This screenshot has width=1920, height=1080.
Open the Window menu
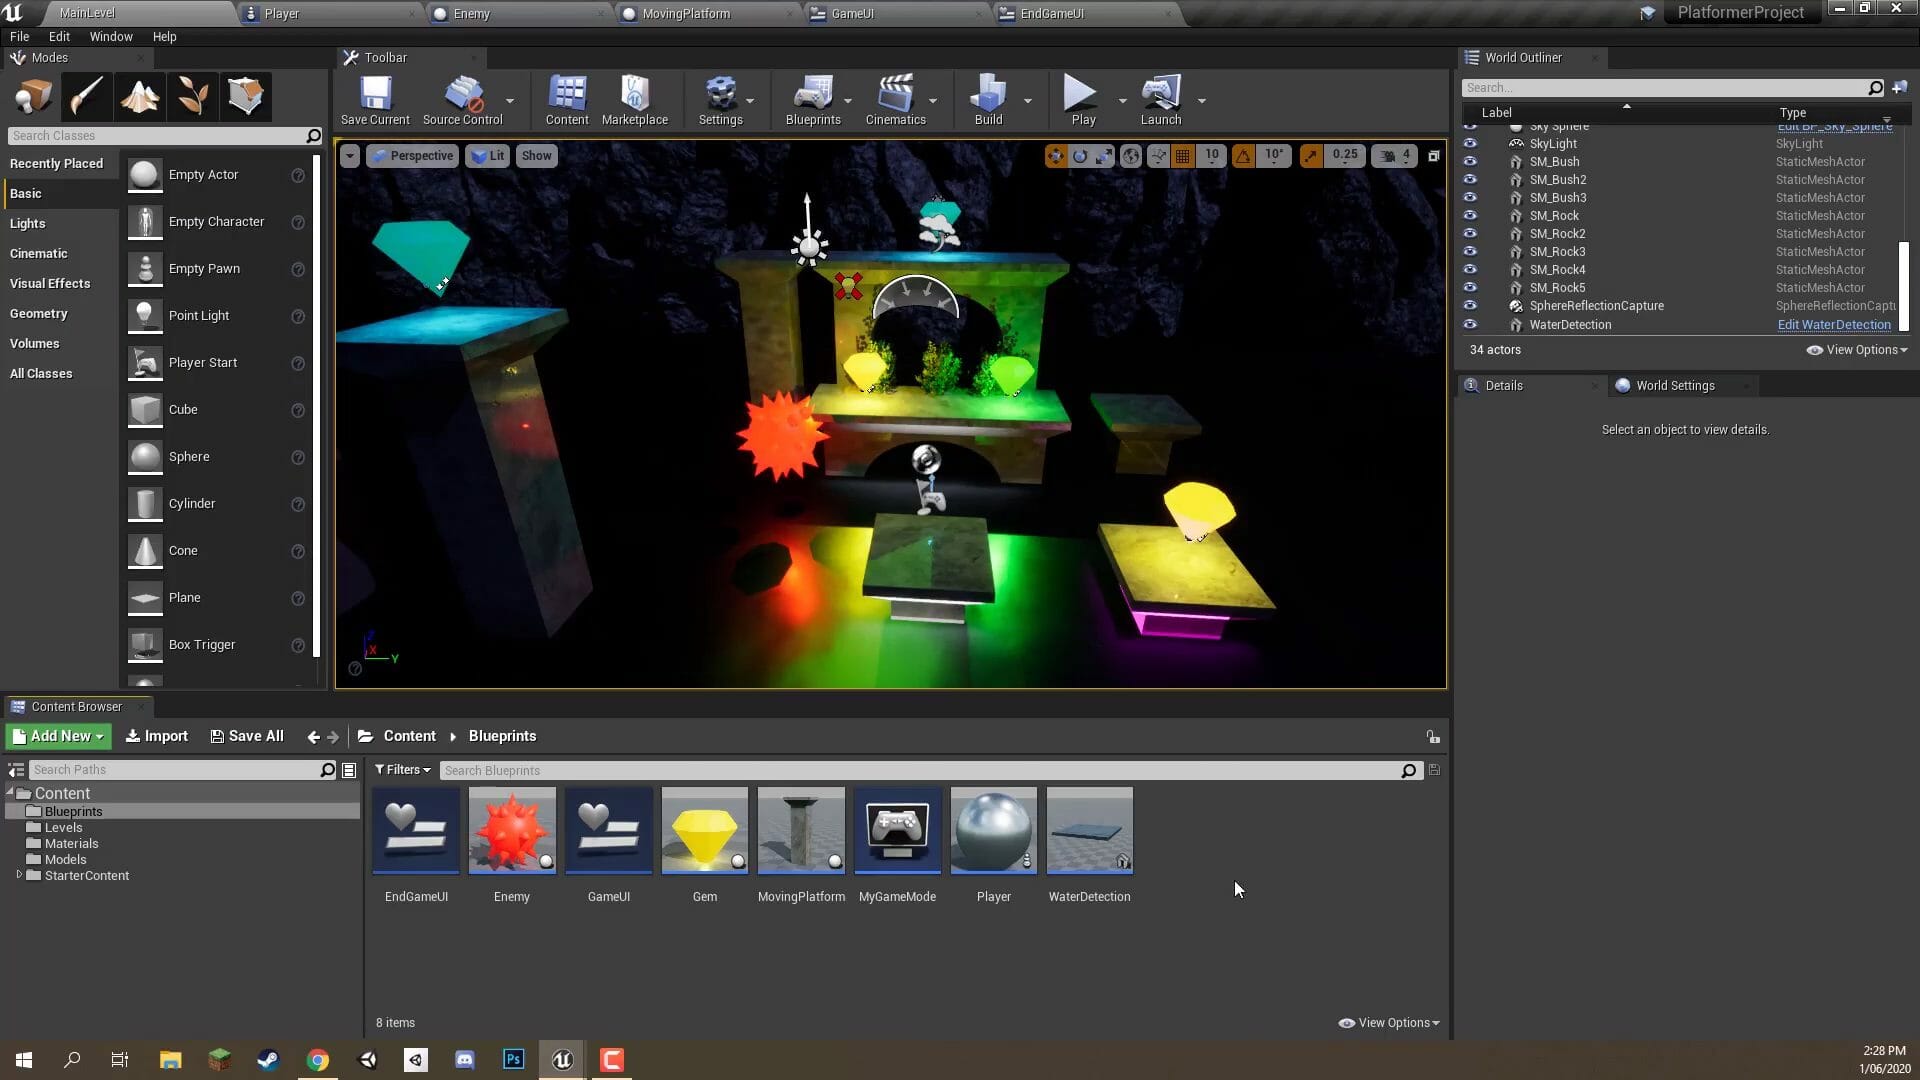(111, 36)
